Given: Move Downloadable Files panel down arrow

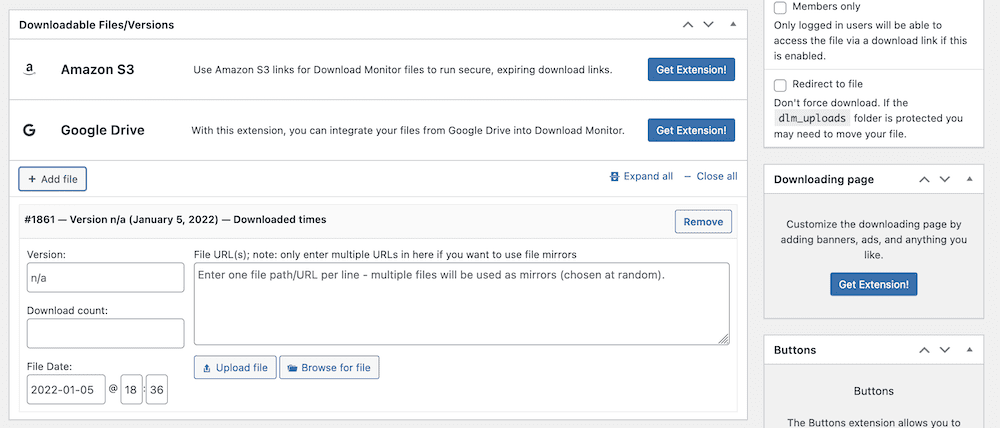Looking at the screenshot, I should [x=709, y=23].
